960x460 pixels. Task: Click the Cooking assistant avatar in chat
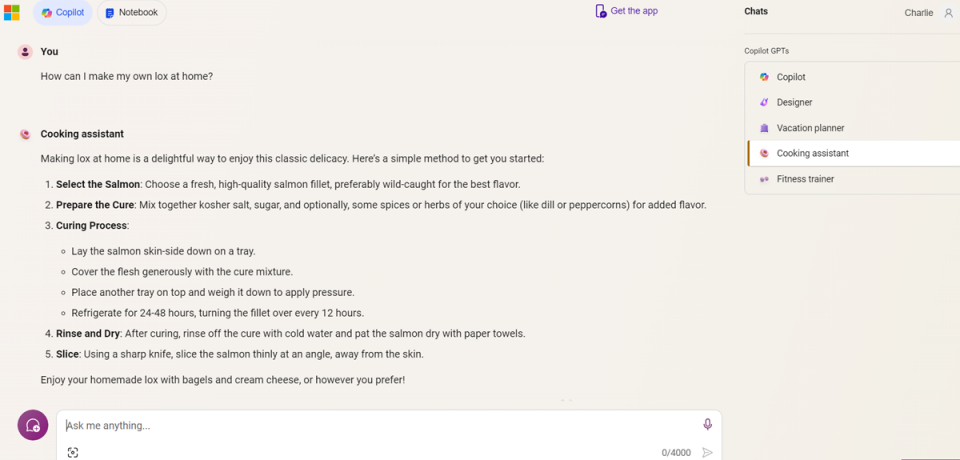tap(25, 134)
